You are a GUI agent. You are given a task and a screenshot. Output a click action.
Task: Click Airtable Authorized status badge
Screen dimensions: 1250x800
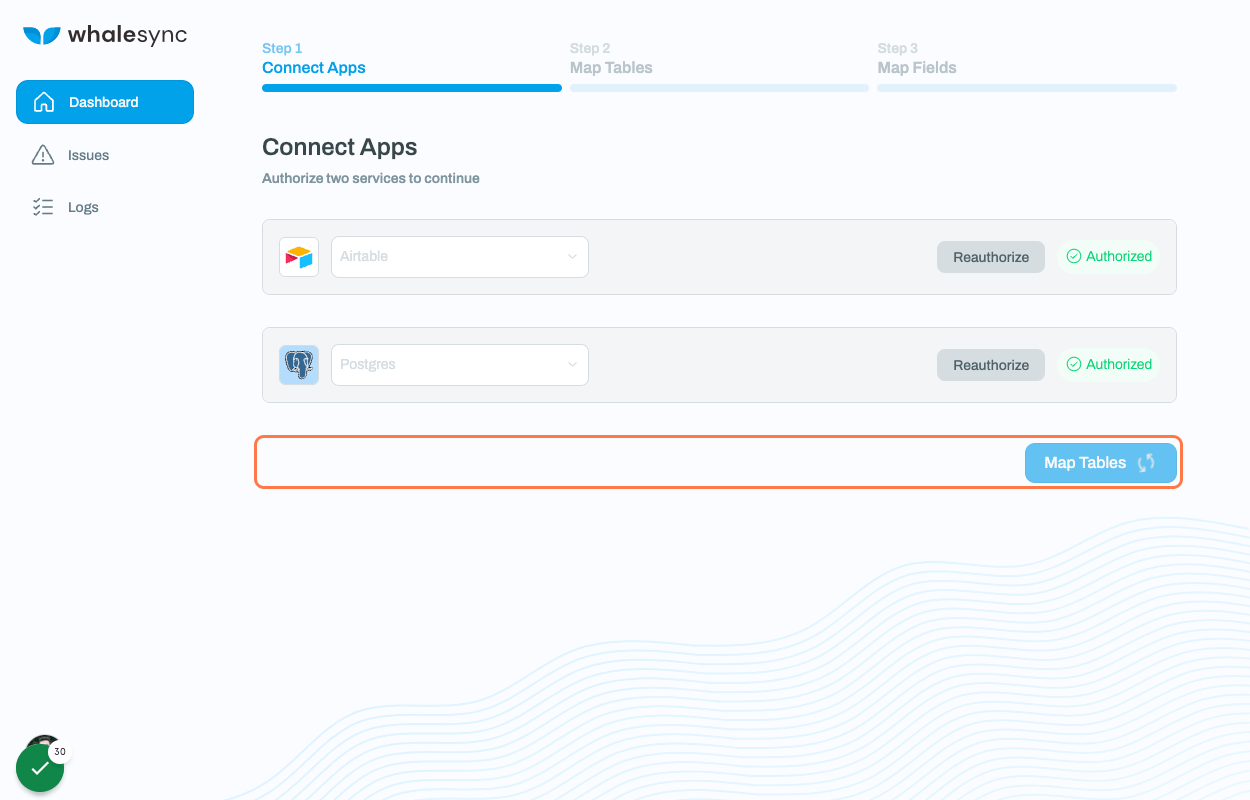pyautogui.click(x=1109, y=257)
